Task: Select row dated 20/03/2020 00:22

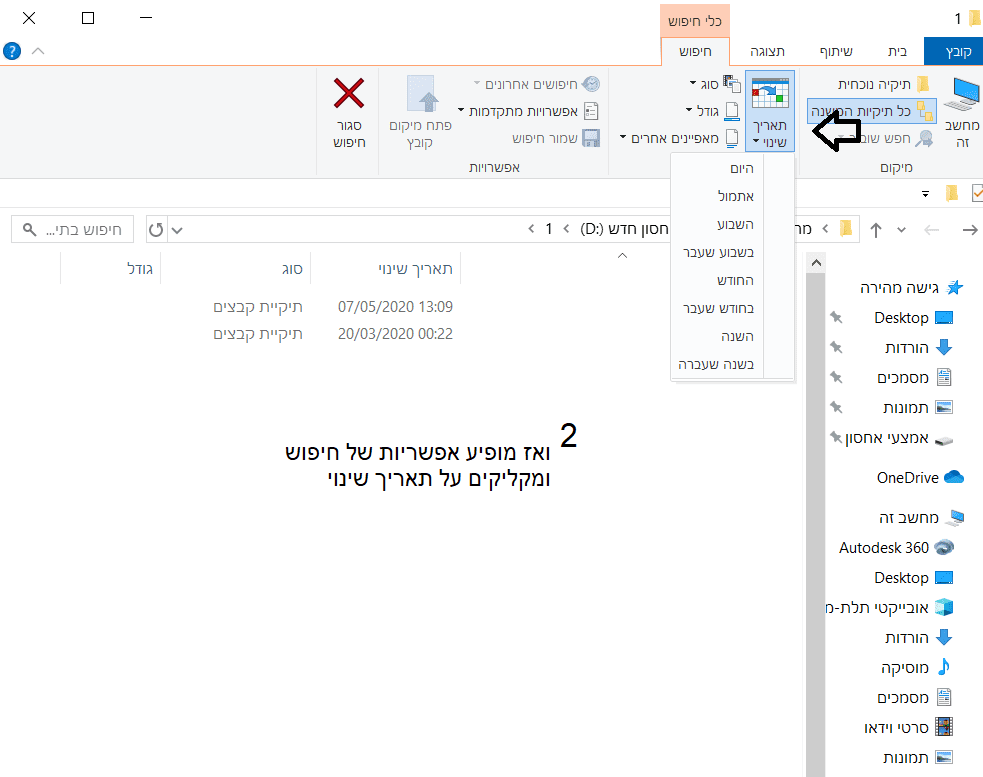Action: pos(395,334)
